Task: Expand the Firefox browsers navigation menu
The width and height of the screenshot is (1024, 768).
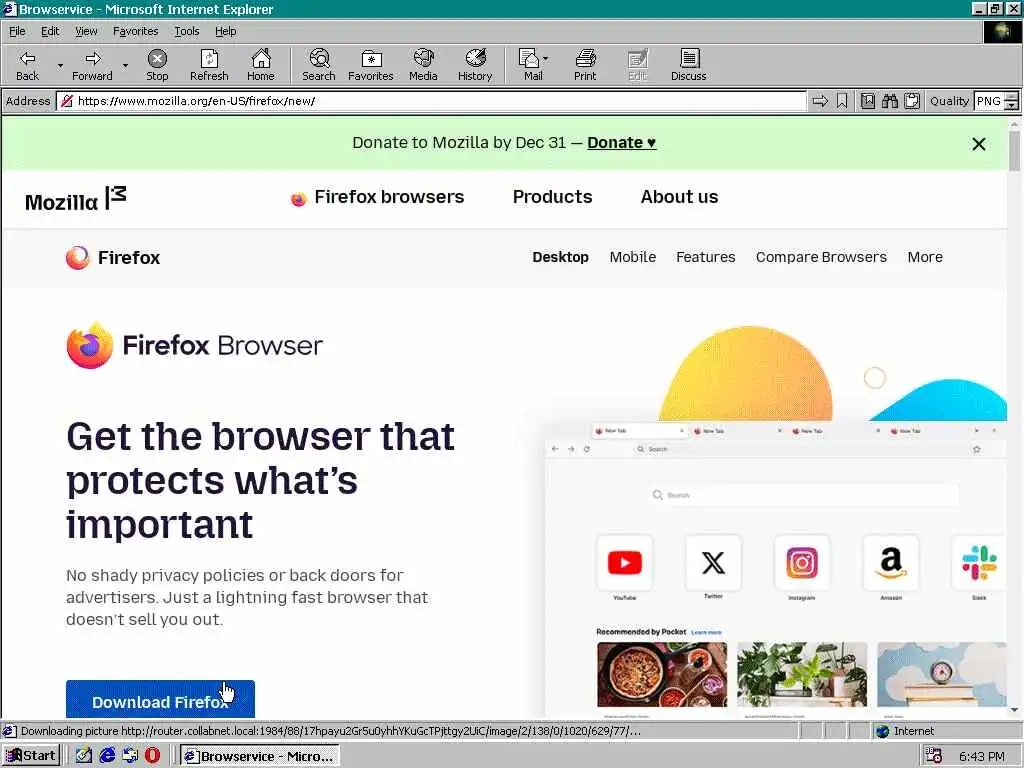Action: tap(377, 197)
